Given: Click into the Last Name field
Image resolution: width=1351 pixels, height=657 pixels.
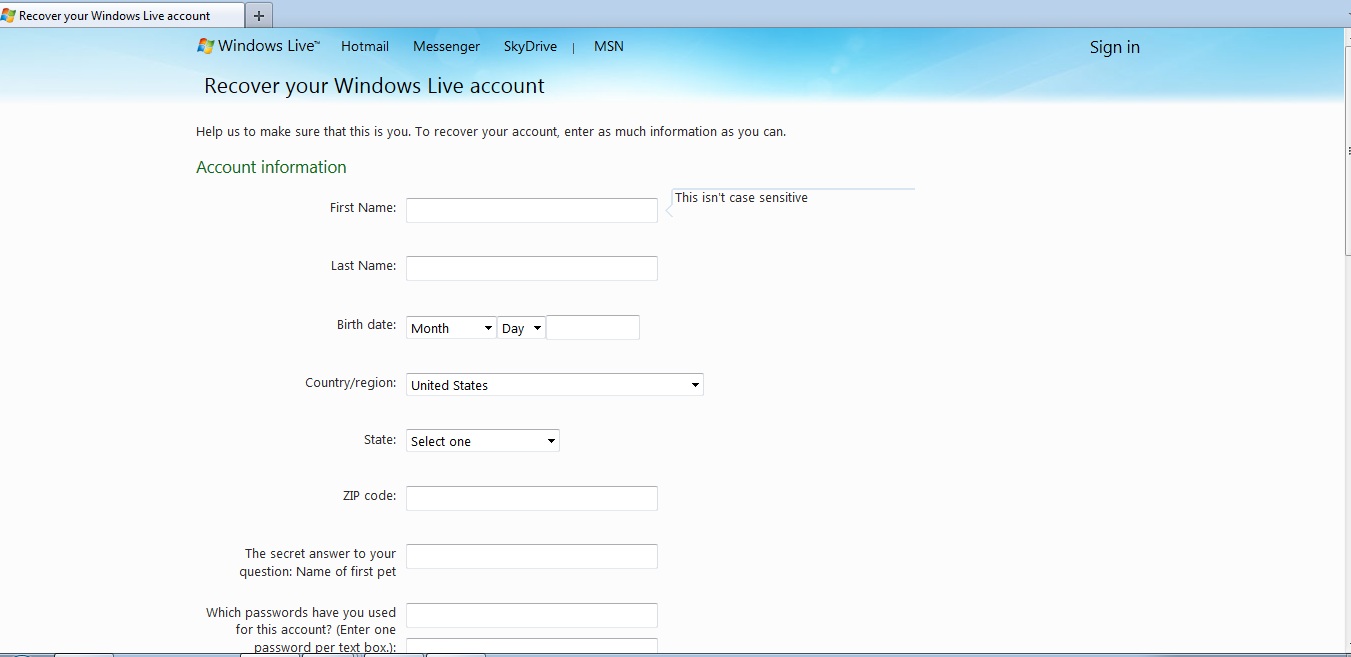Looking at the screenshot, I should click(x=531, y=268).
